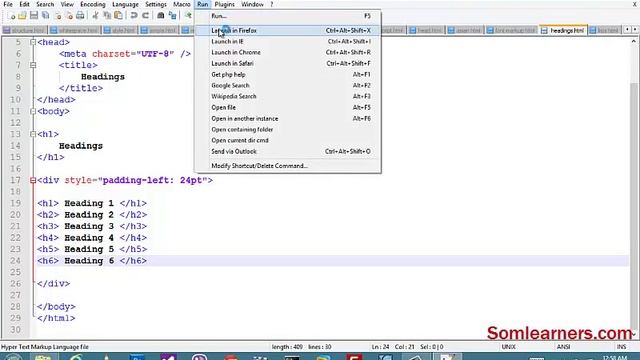This screenshot has width=640, height=360.
Task: Click the ANSI encoding status field
Action: pyautogui.click(x=563, y=347)
